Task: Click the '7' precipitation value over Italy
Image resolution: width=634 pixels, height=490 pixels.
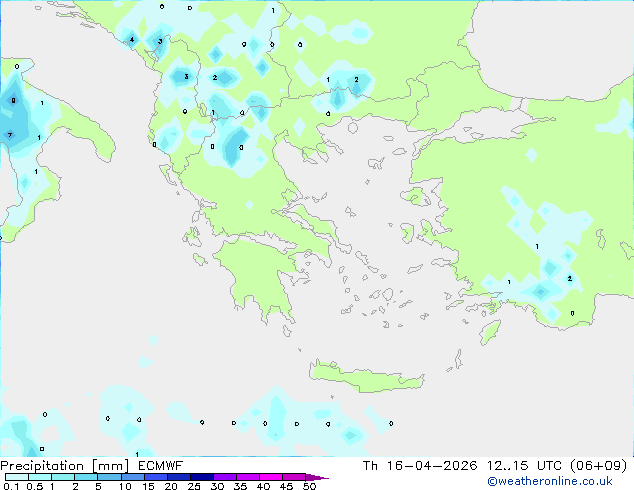Action: 10,135
